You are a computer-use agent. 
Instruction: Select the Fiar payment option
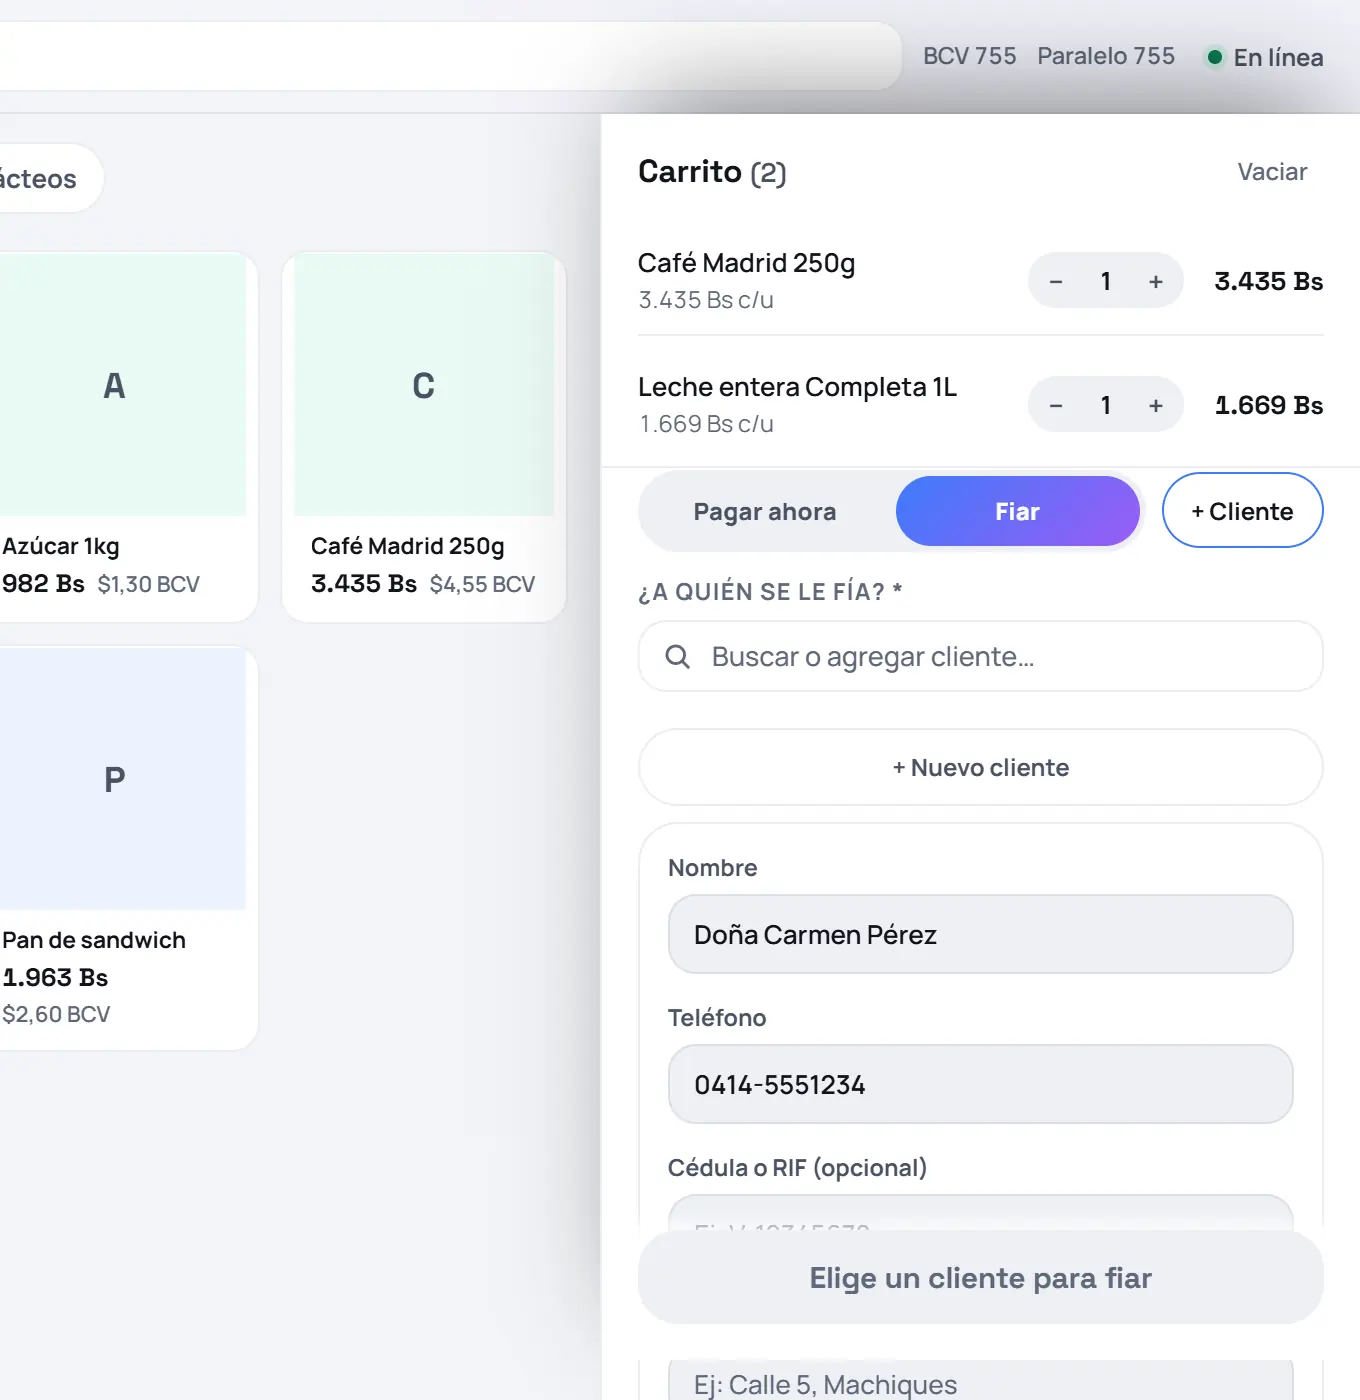coord(1017,511)
